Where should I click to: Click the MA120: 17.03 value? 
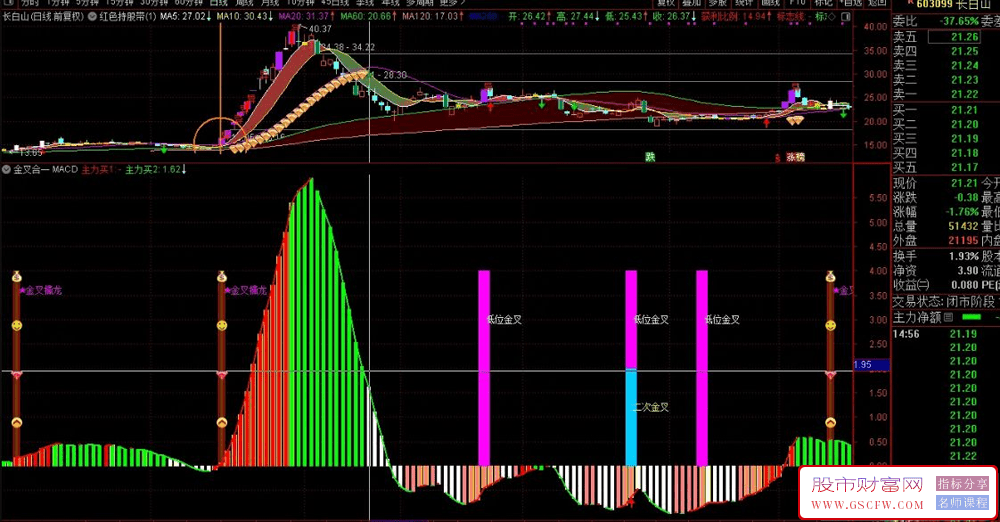[433, 17]
